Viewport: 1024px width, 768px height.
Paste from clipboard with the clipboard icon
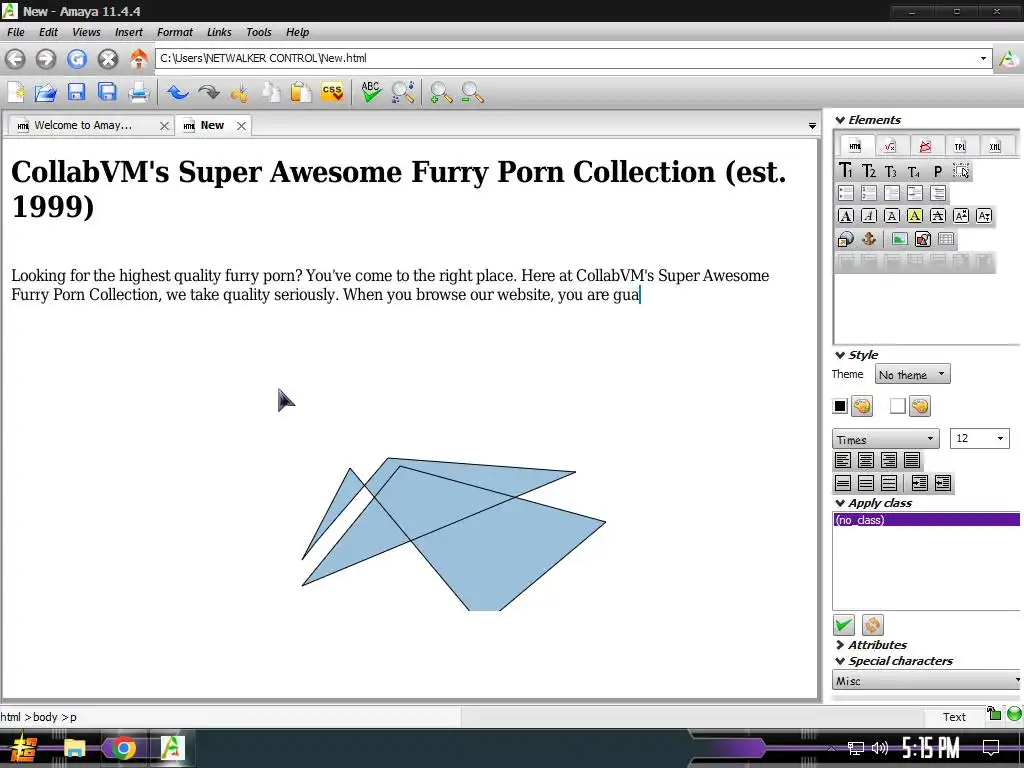click(300, 93)
